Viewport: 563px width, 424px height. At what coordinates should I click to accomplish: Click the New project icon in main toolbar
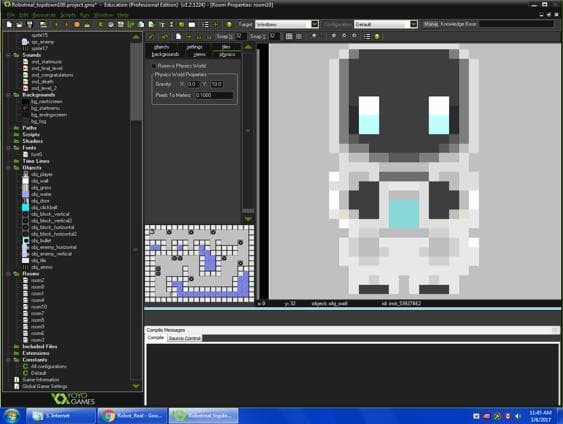[9, 24]
